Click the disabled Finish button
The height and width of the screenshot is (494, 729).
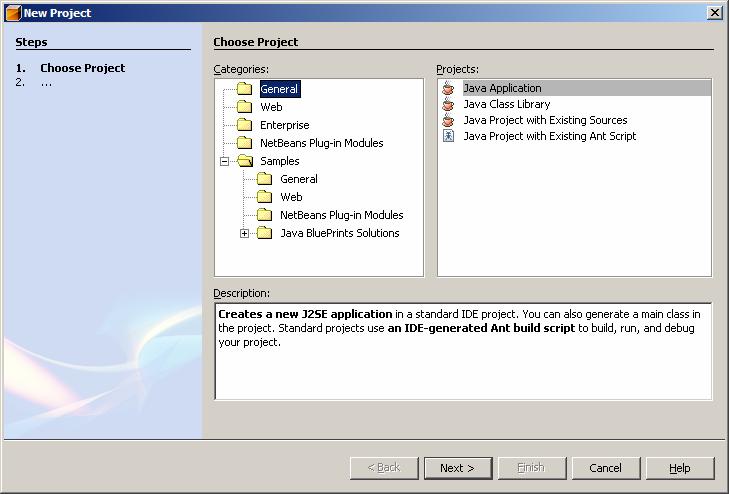(532, 468)
